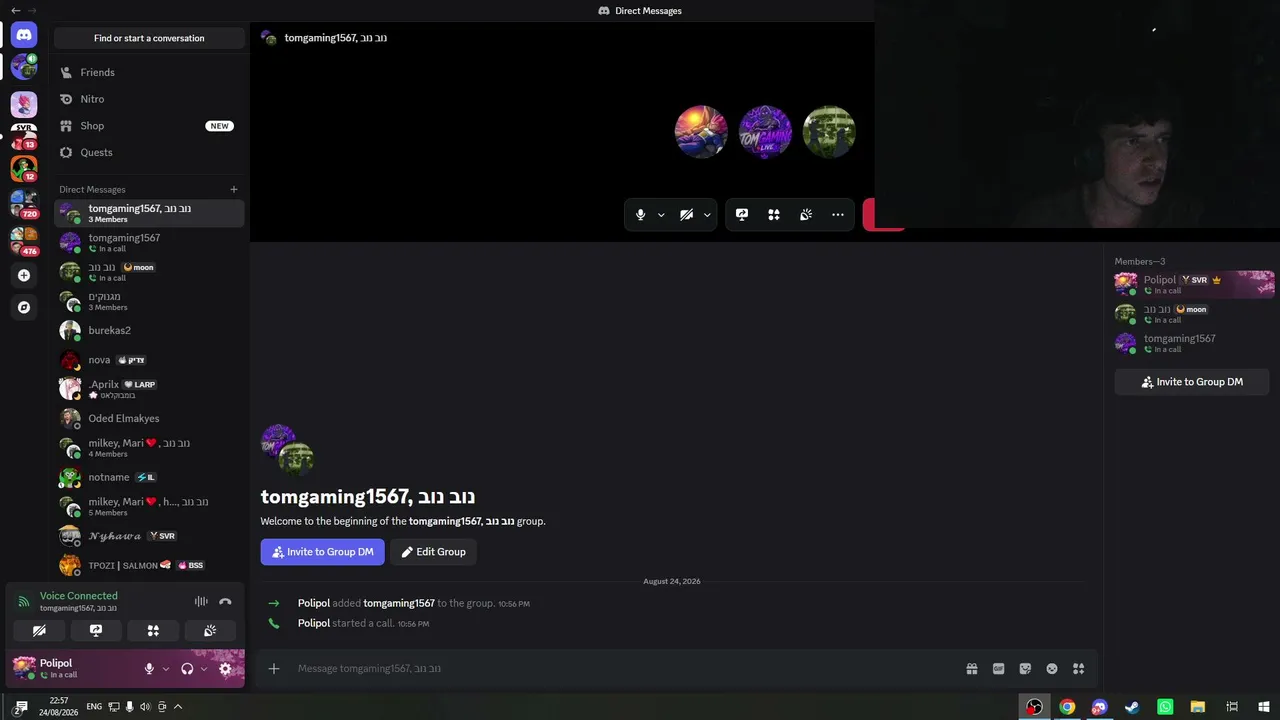The width and height of the screenshot is (1280, 720).
Task: Turn on camera in the call controls bar
Action: 687,214
